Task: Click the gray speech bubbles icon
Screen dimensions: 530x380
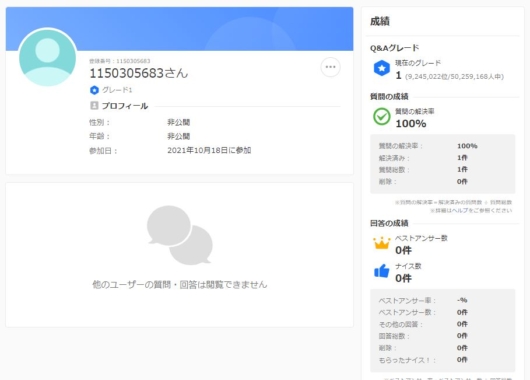Action: pos(179,235)
